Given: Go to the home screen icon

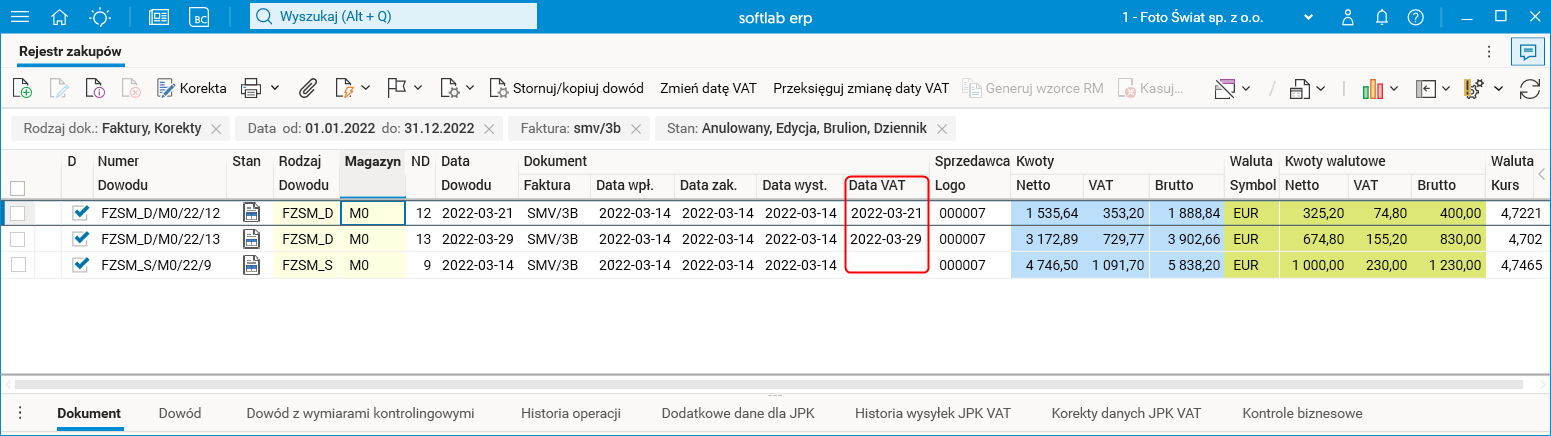Looking at the screenshot, I should click(59, 17).
